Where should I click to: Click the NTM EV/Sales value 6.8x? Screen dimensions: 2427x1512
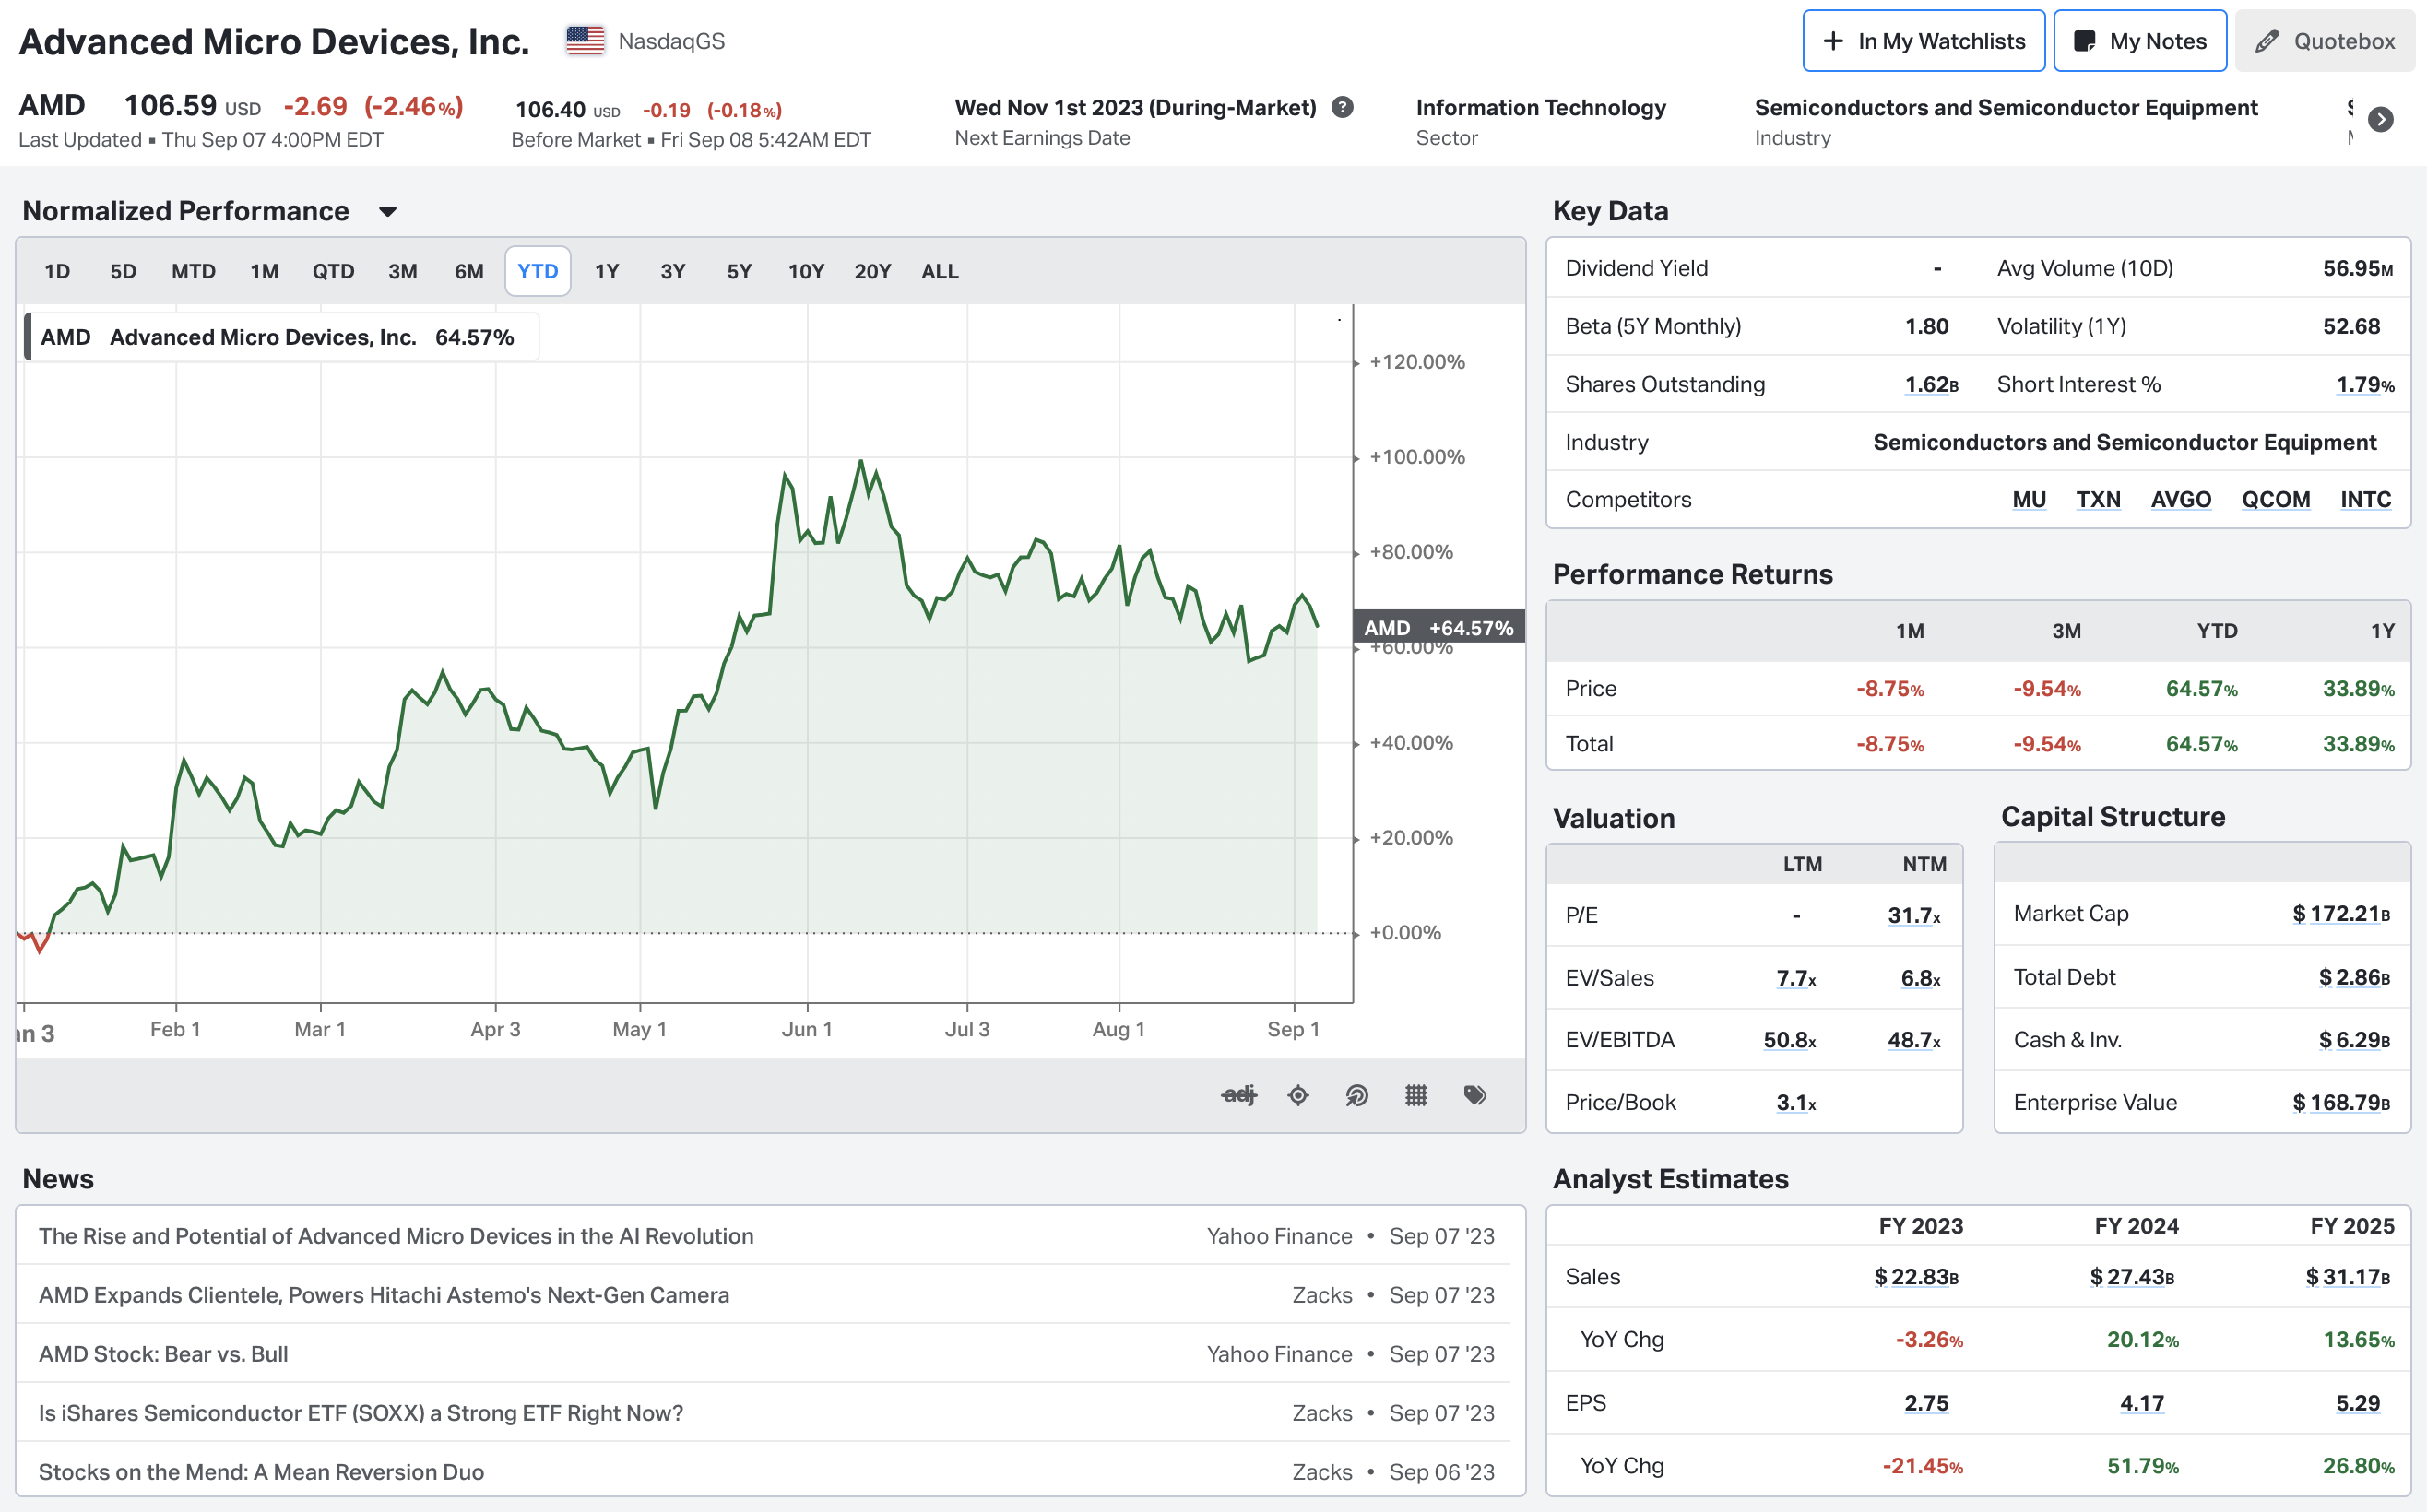(x=1921, y=978)
